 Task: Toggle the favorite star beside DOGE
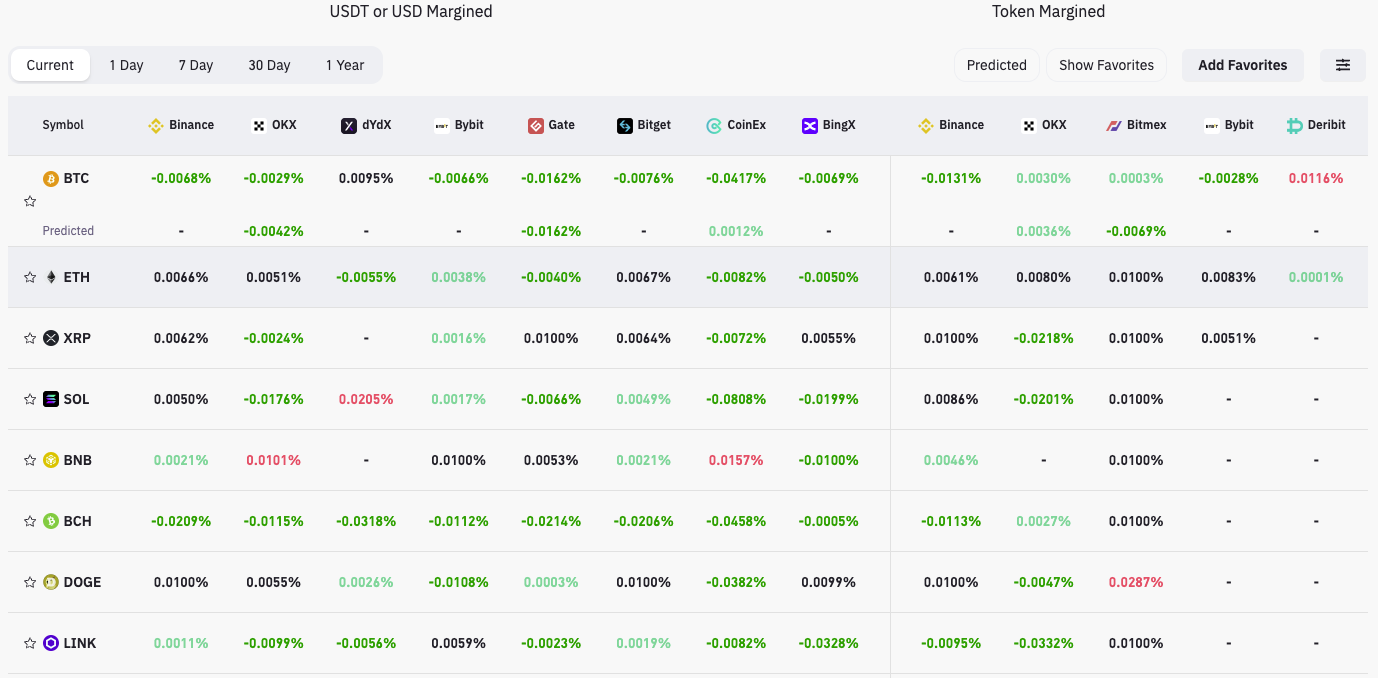click(29, 581)
